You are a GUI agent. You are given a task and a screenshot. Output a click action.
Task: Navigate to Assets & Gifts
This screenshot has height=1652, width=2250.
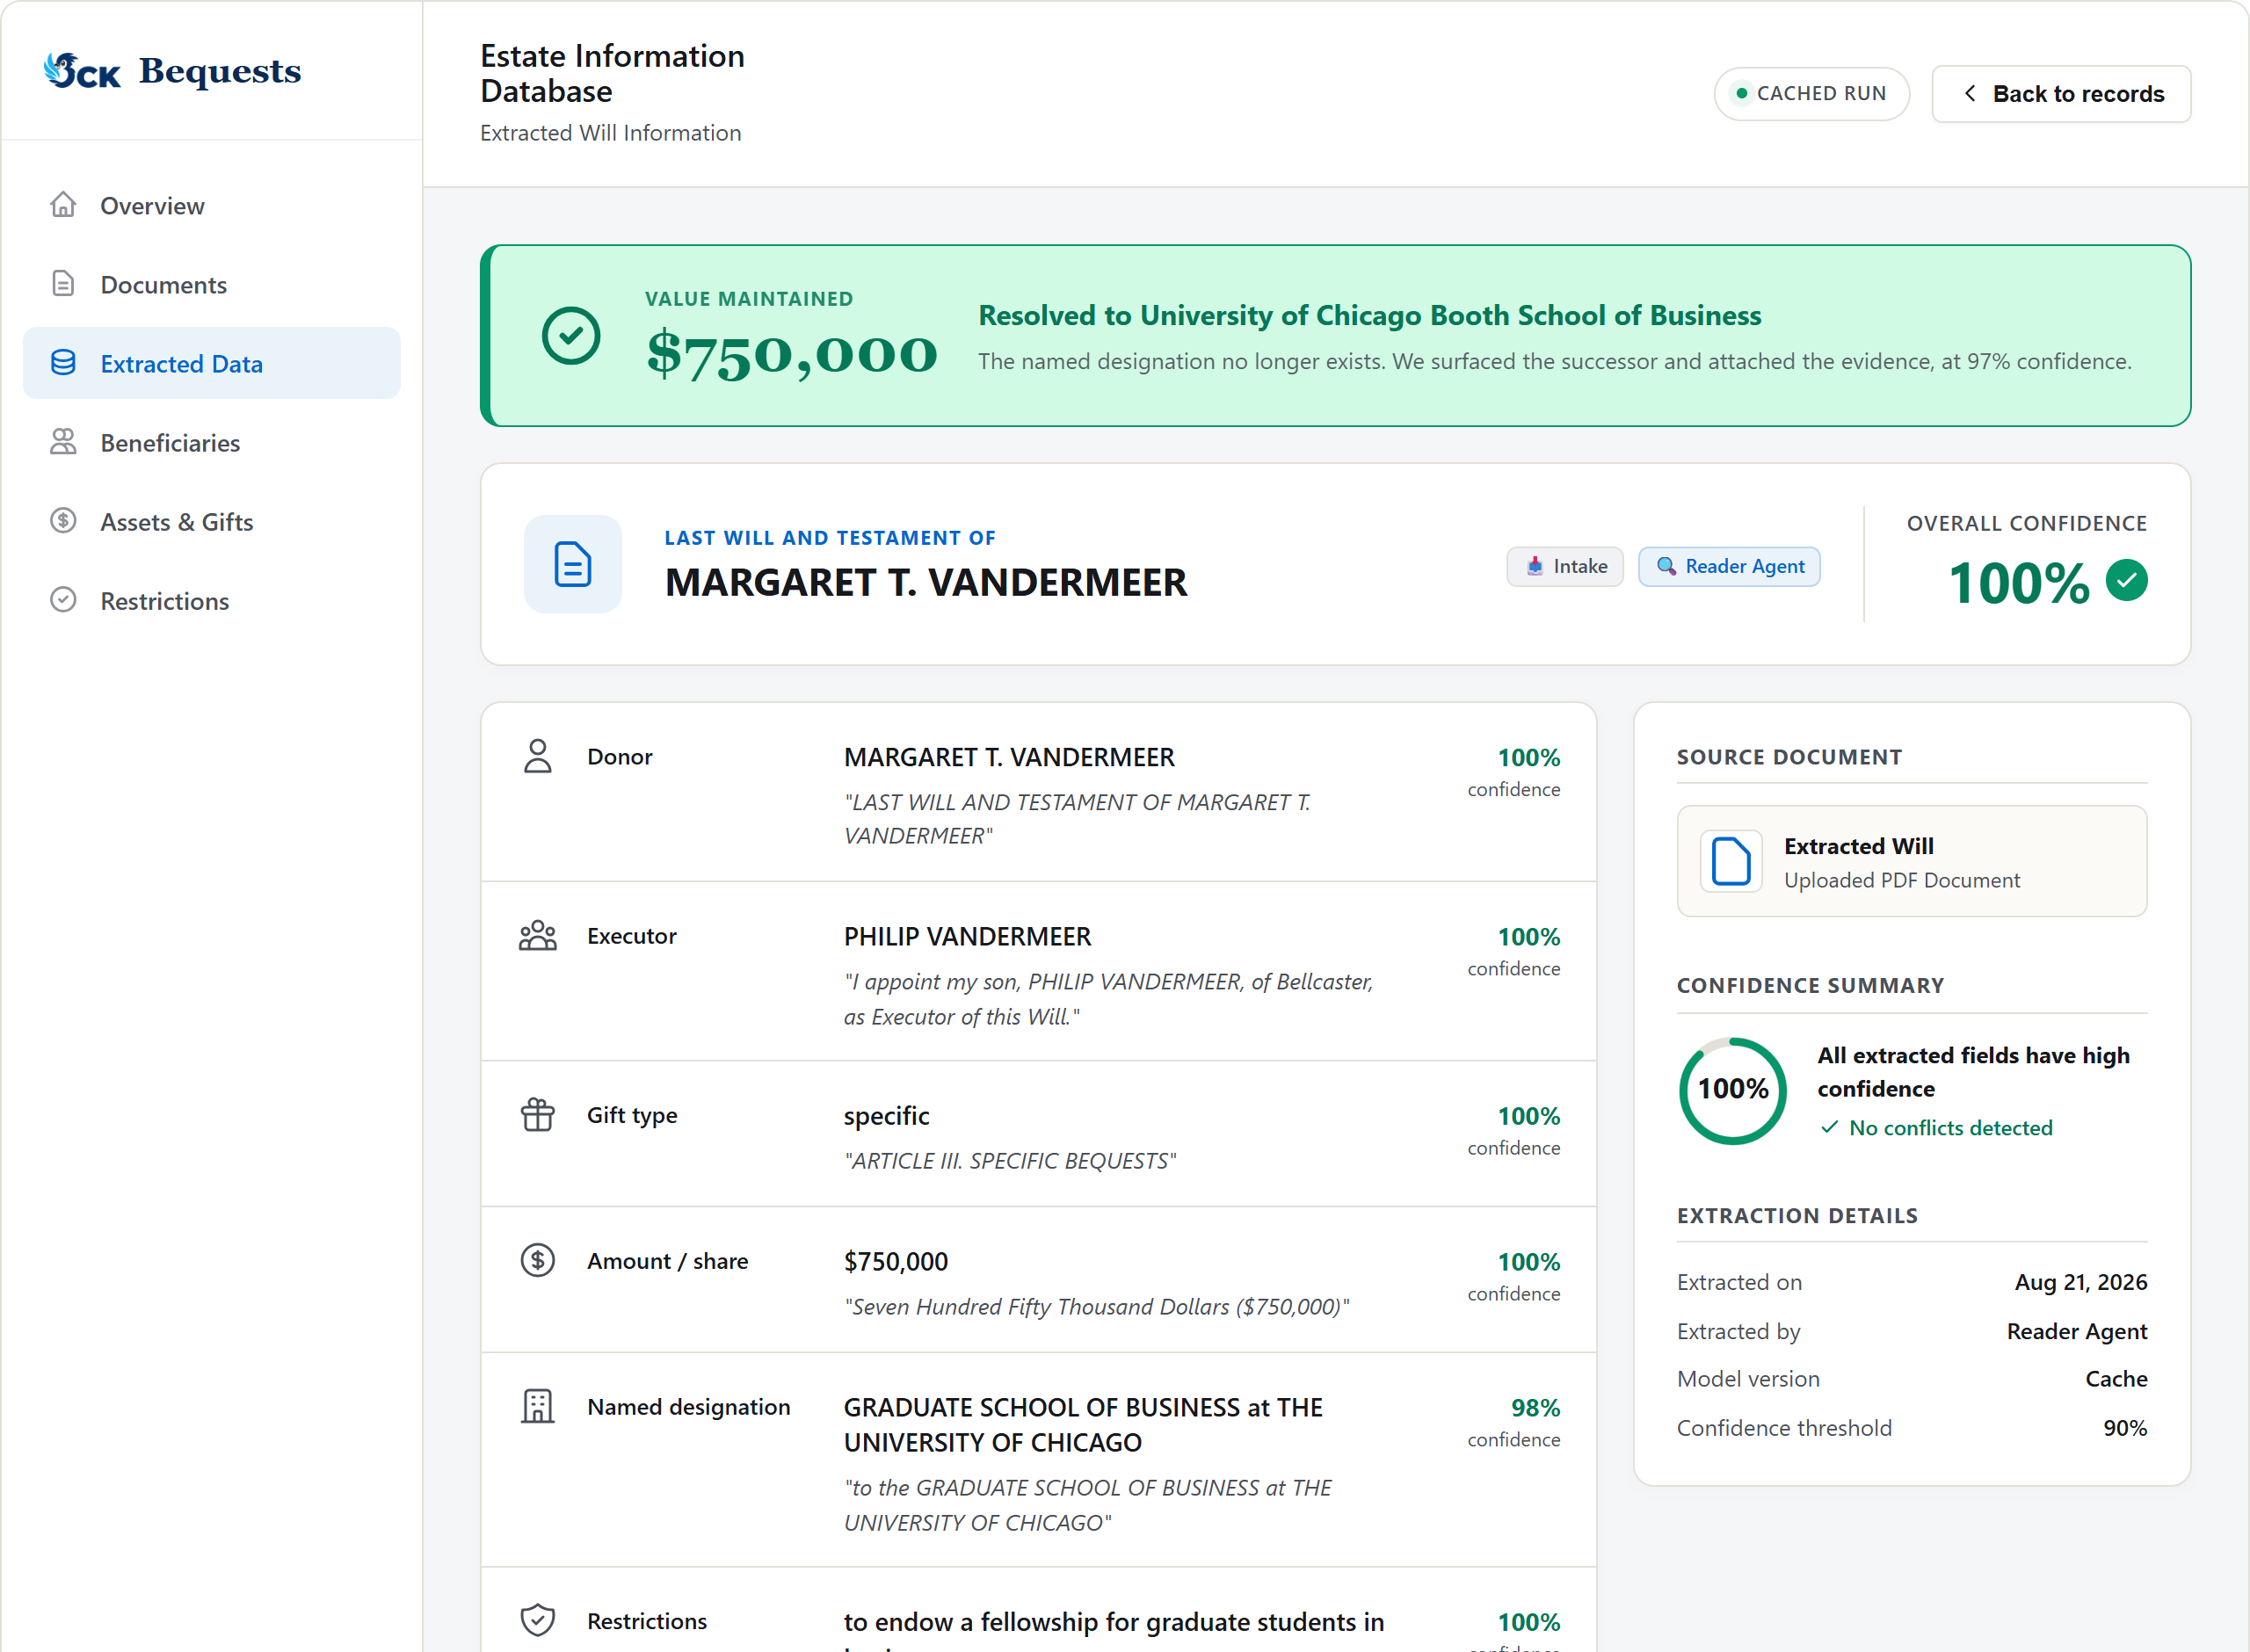coord(211,521)
